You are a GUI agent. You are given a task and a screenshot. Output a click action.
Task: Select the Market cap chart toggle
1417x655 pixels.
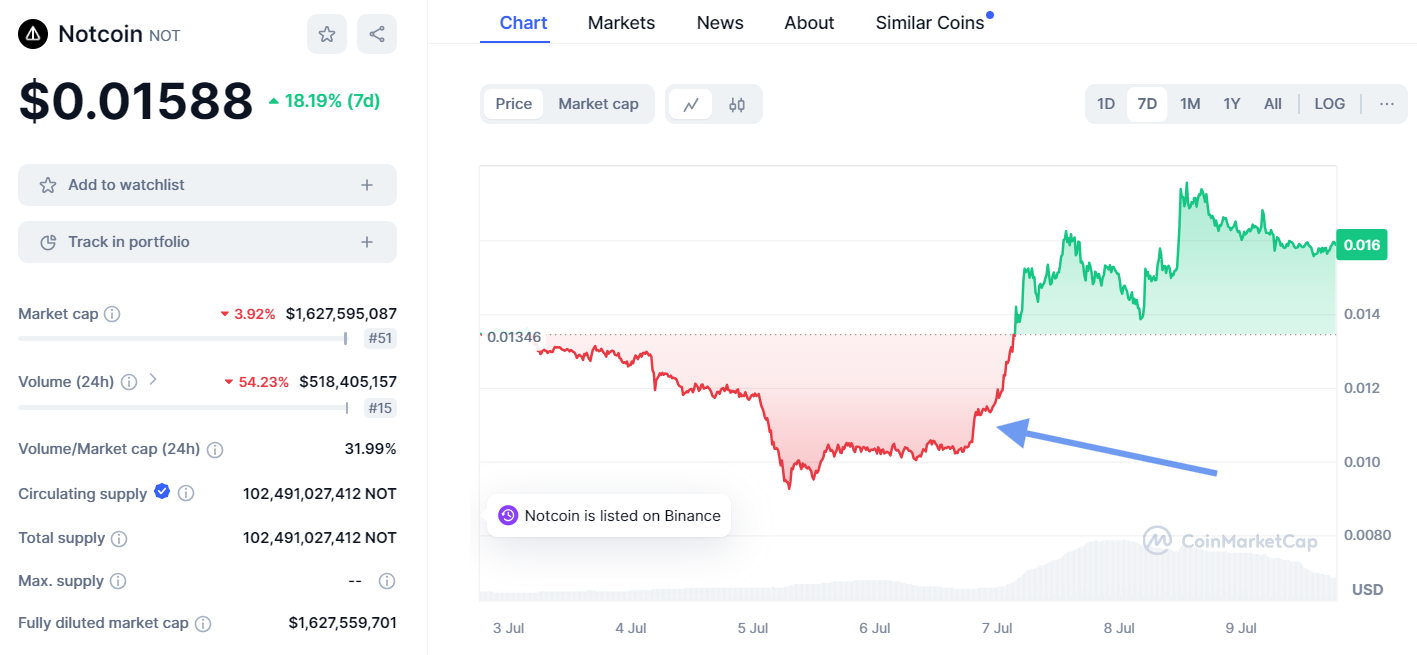pos(598,104)
